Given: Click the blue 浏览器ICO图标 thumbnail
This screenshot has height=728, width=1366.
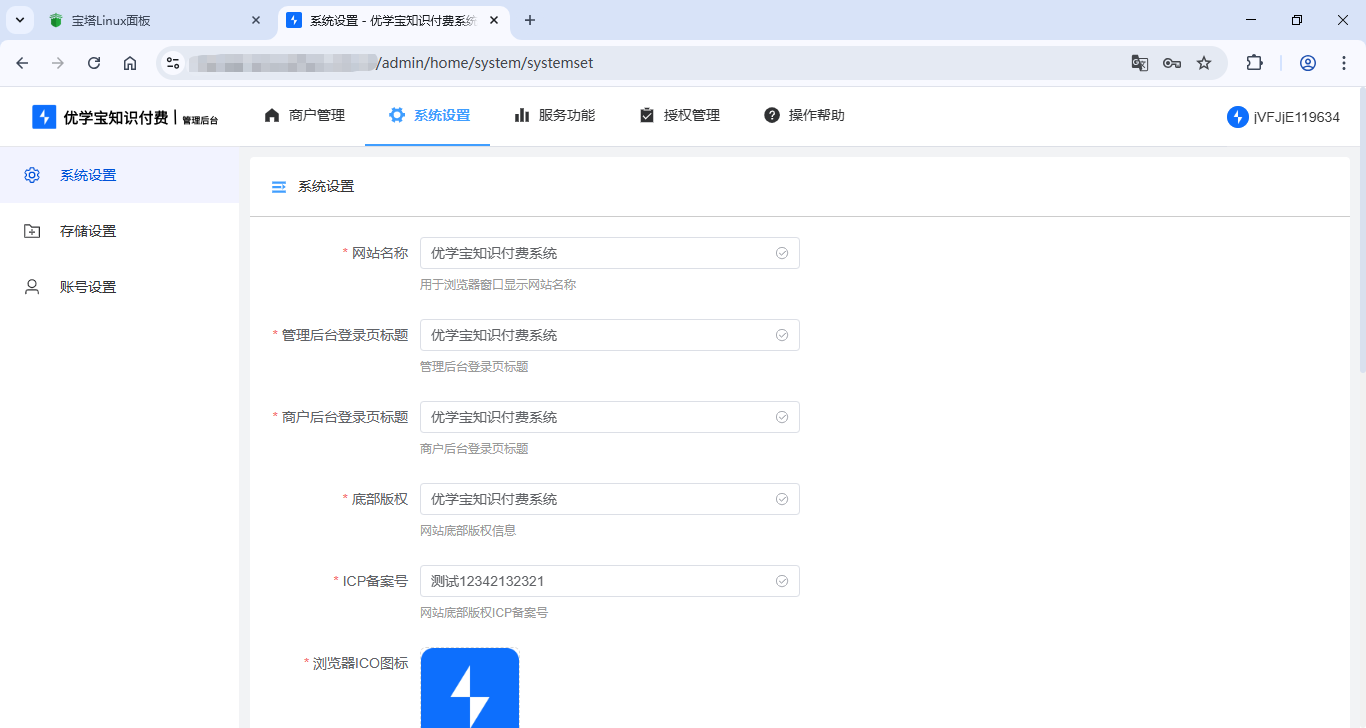Looking at the screenshot, I should click(x=469, y=690).
